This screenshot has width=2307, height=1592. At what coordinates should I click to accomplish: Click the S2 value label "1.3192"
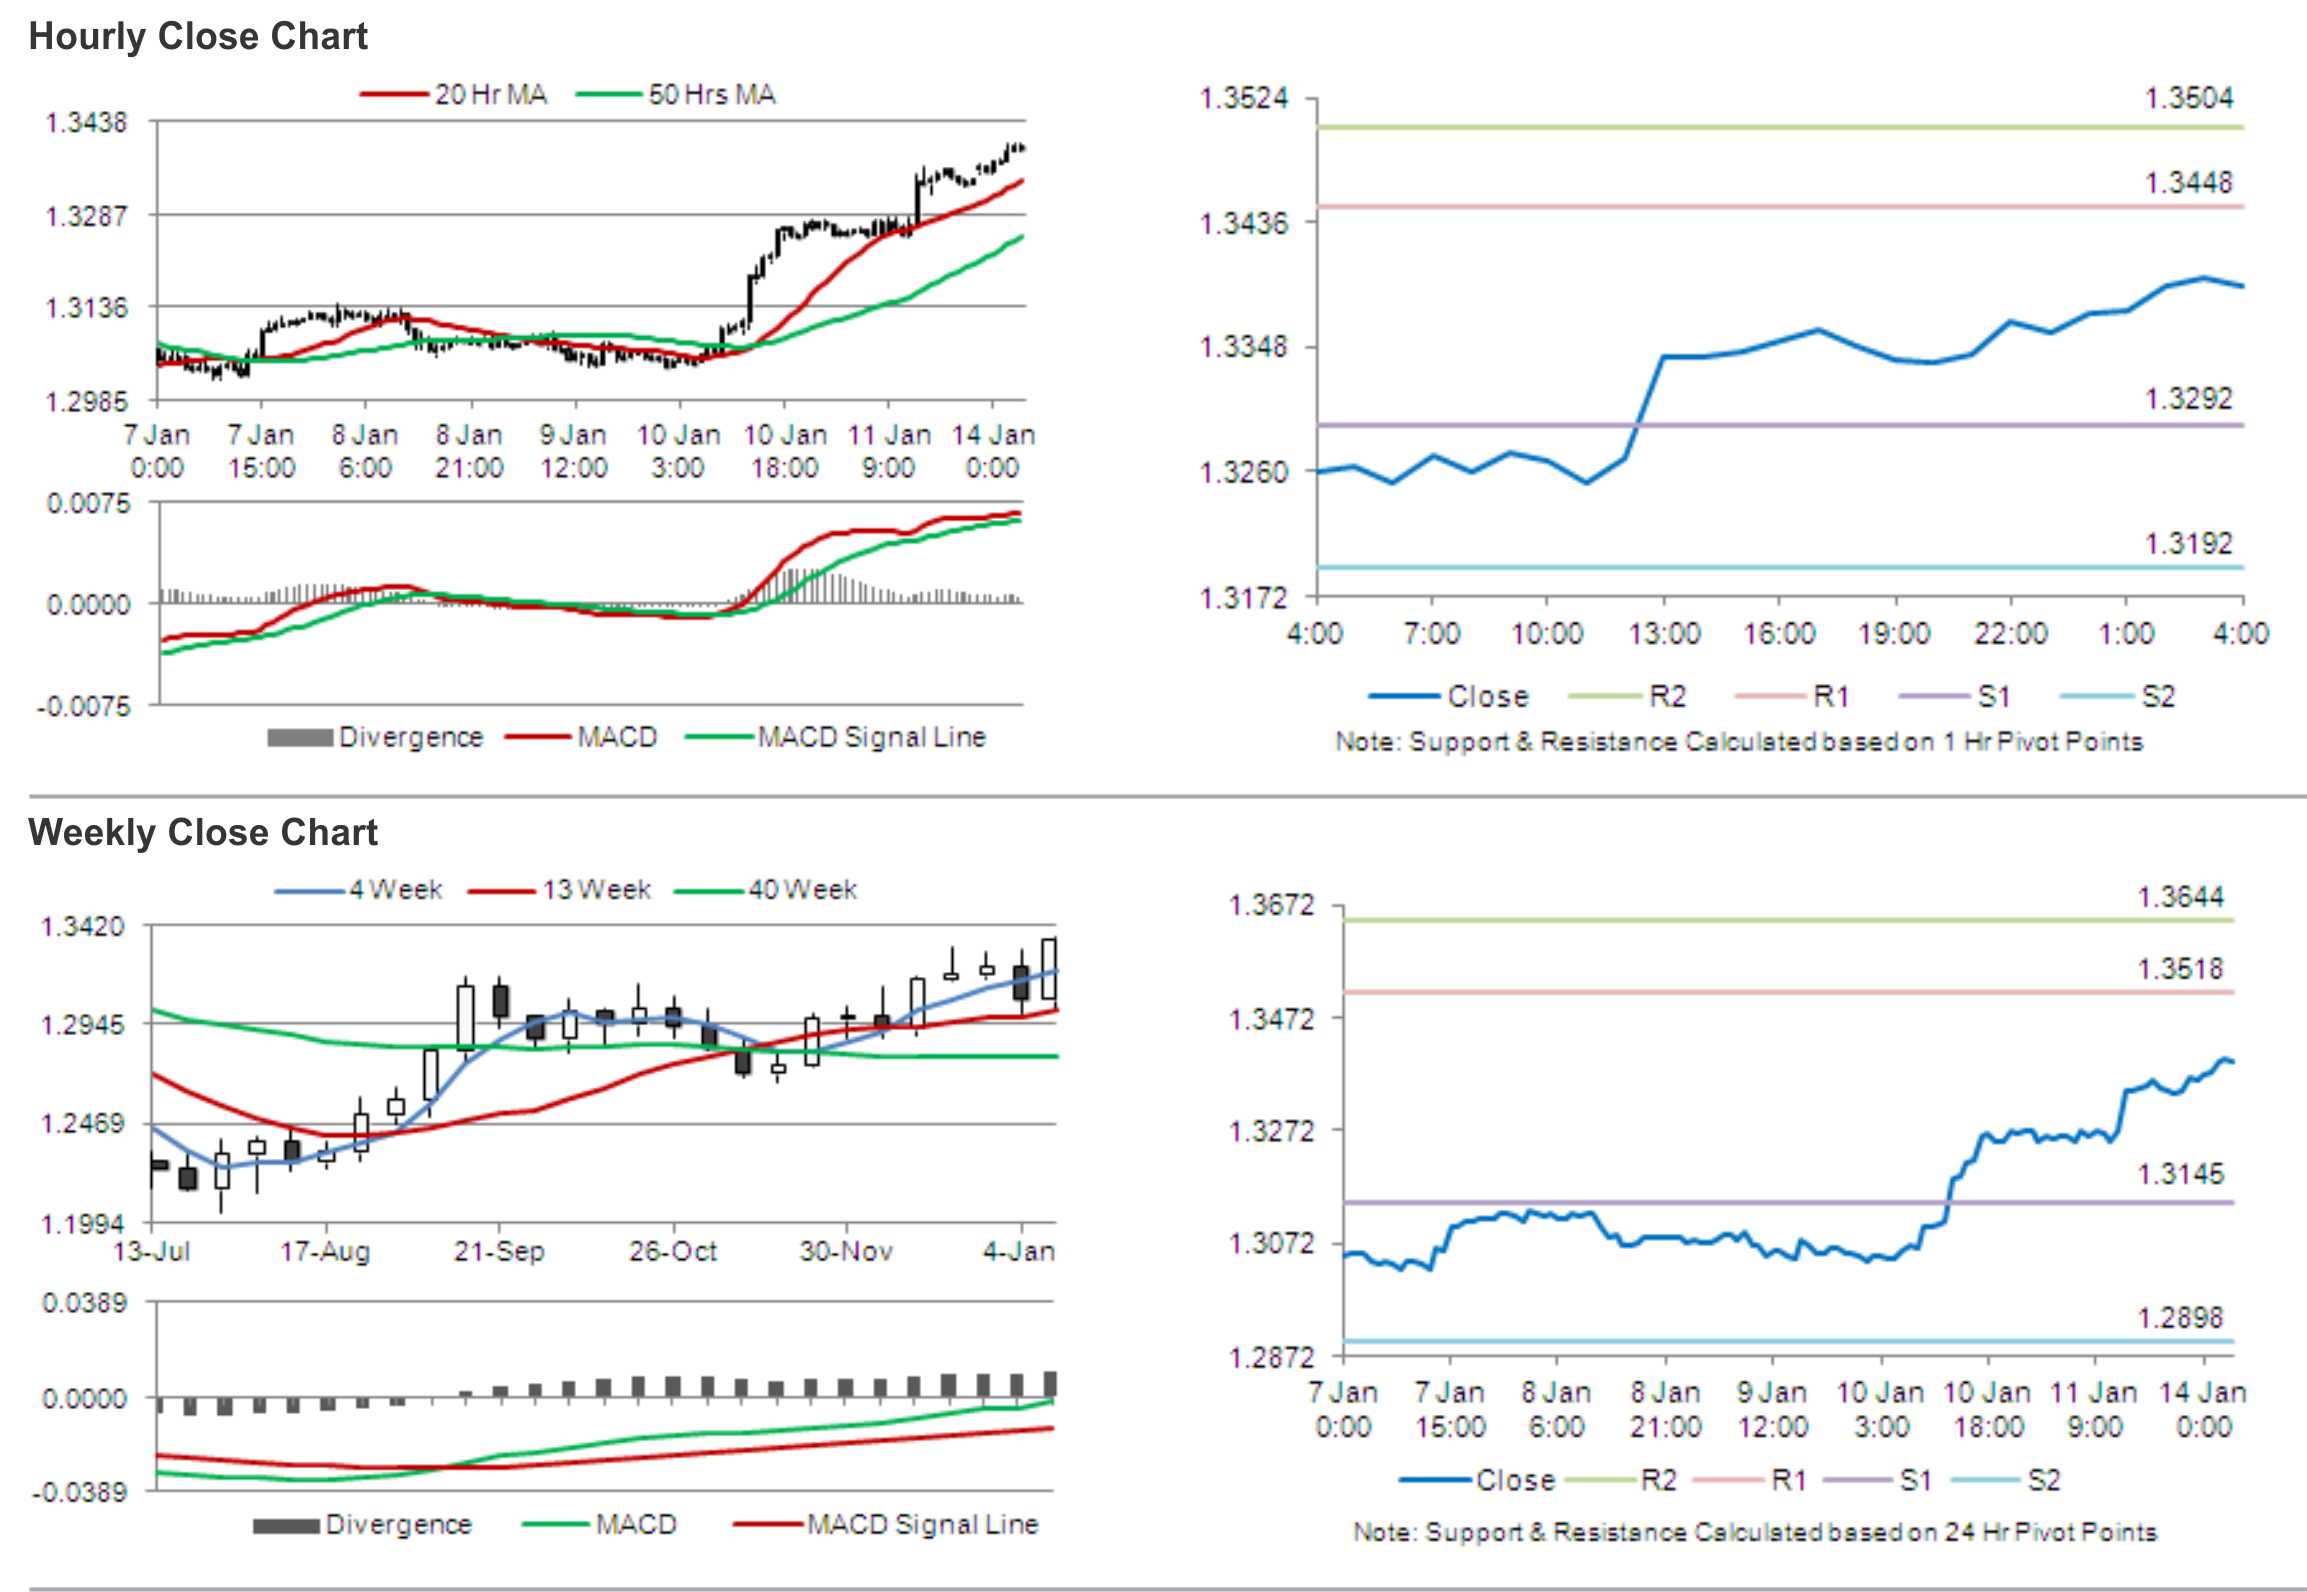2188,544
